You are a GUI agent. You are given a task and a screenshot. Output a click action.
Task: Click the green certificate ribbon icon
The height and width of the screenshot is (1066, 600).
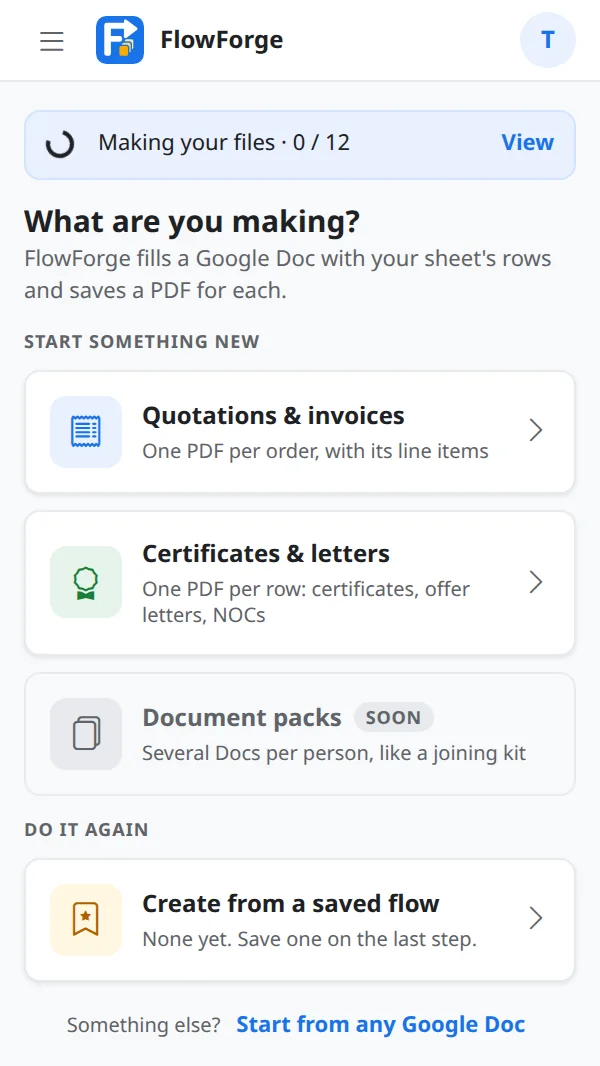click(86, 583)
